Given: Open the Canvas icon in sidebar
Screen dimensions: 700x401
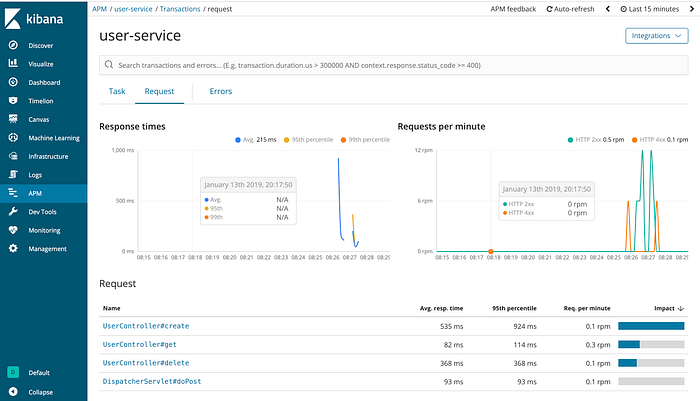Looking at the screenshot, I should (x=13, y=119).
